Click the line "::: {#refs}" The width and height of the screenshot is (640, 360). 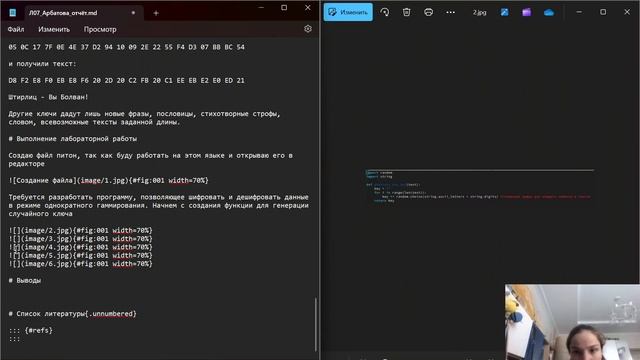pyautogui.click(x=31, y=331)
